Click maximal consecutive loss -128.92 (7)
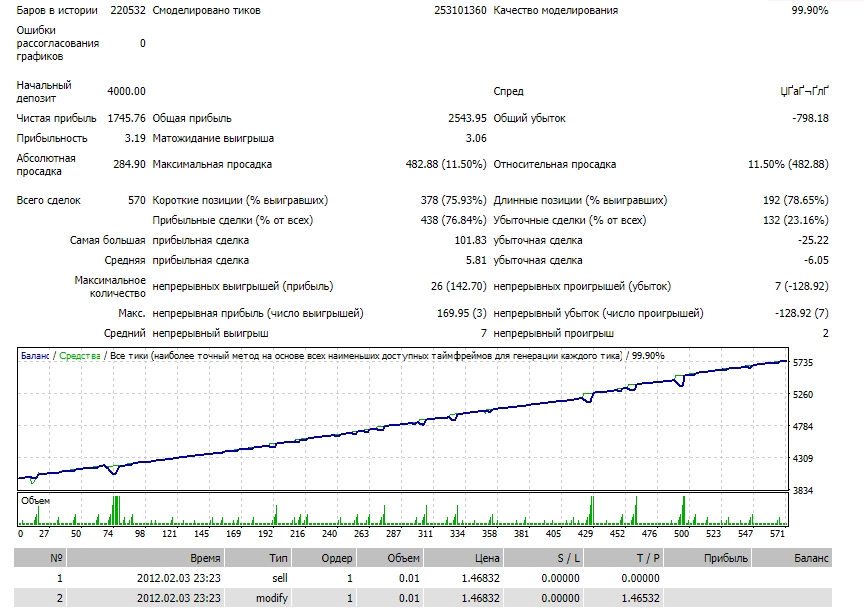The width and height of the screenshot is (864, 610). coord(802,313)
